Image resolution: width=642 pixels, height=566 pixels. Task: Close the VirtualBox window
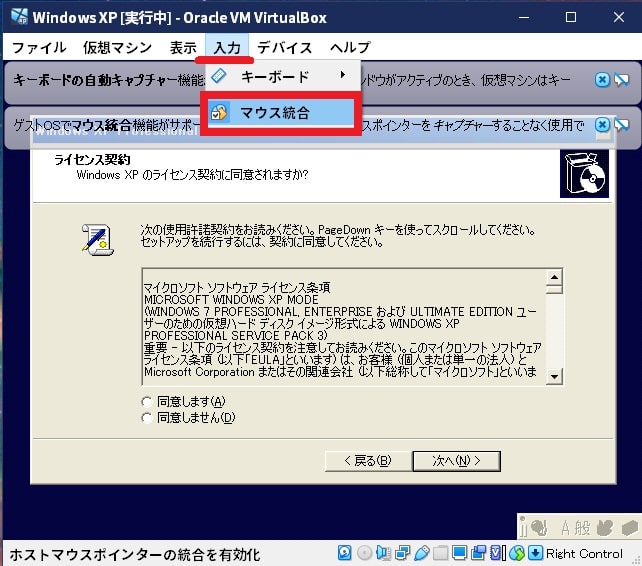[x=619, y=17]
